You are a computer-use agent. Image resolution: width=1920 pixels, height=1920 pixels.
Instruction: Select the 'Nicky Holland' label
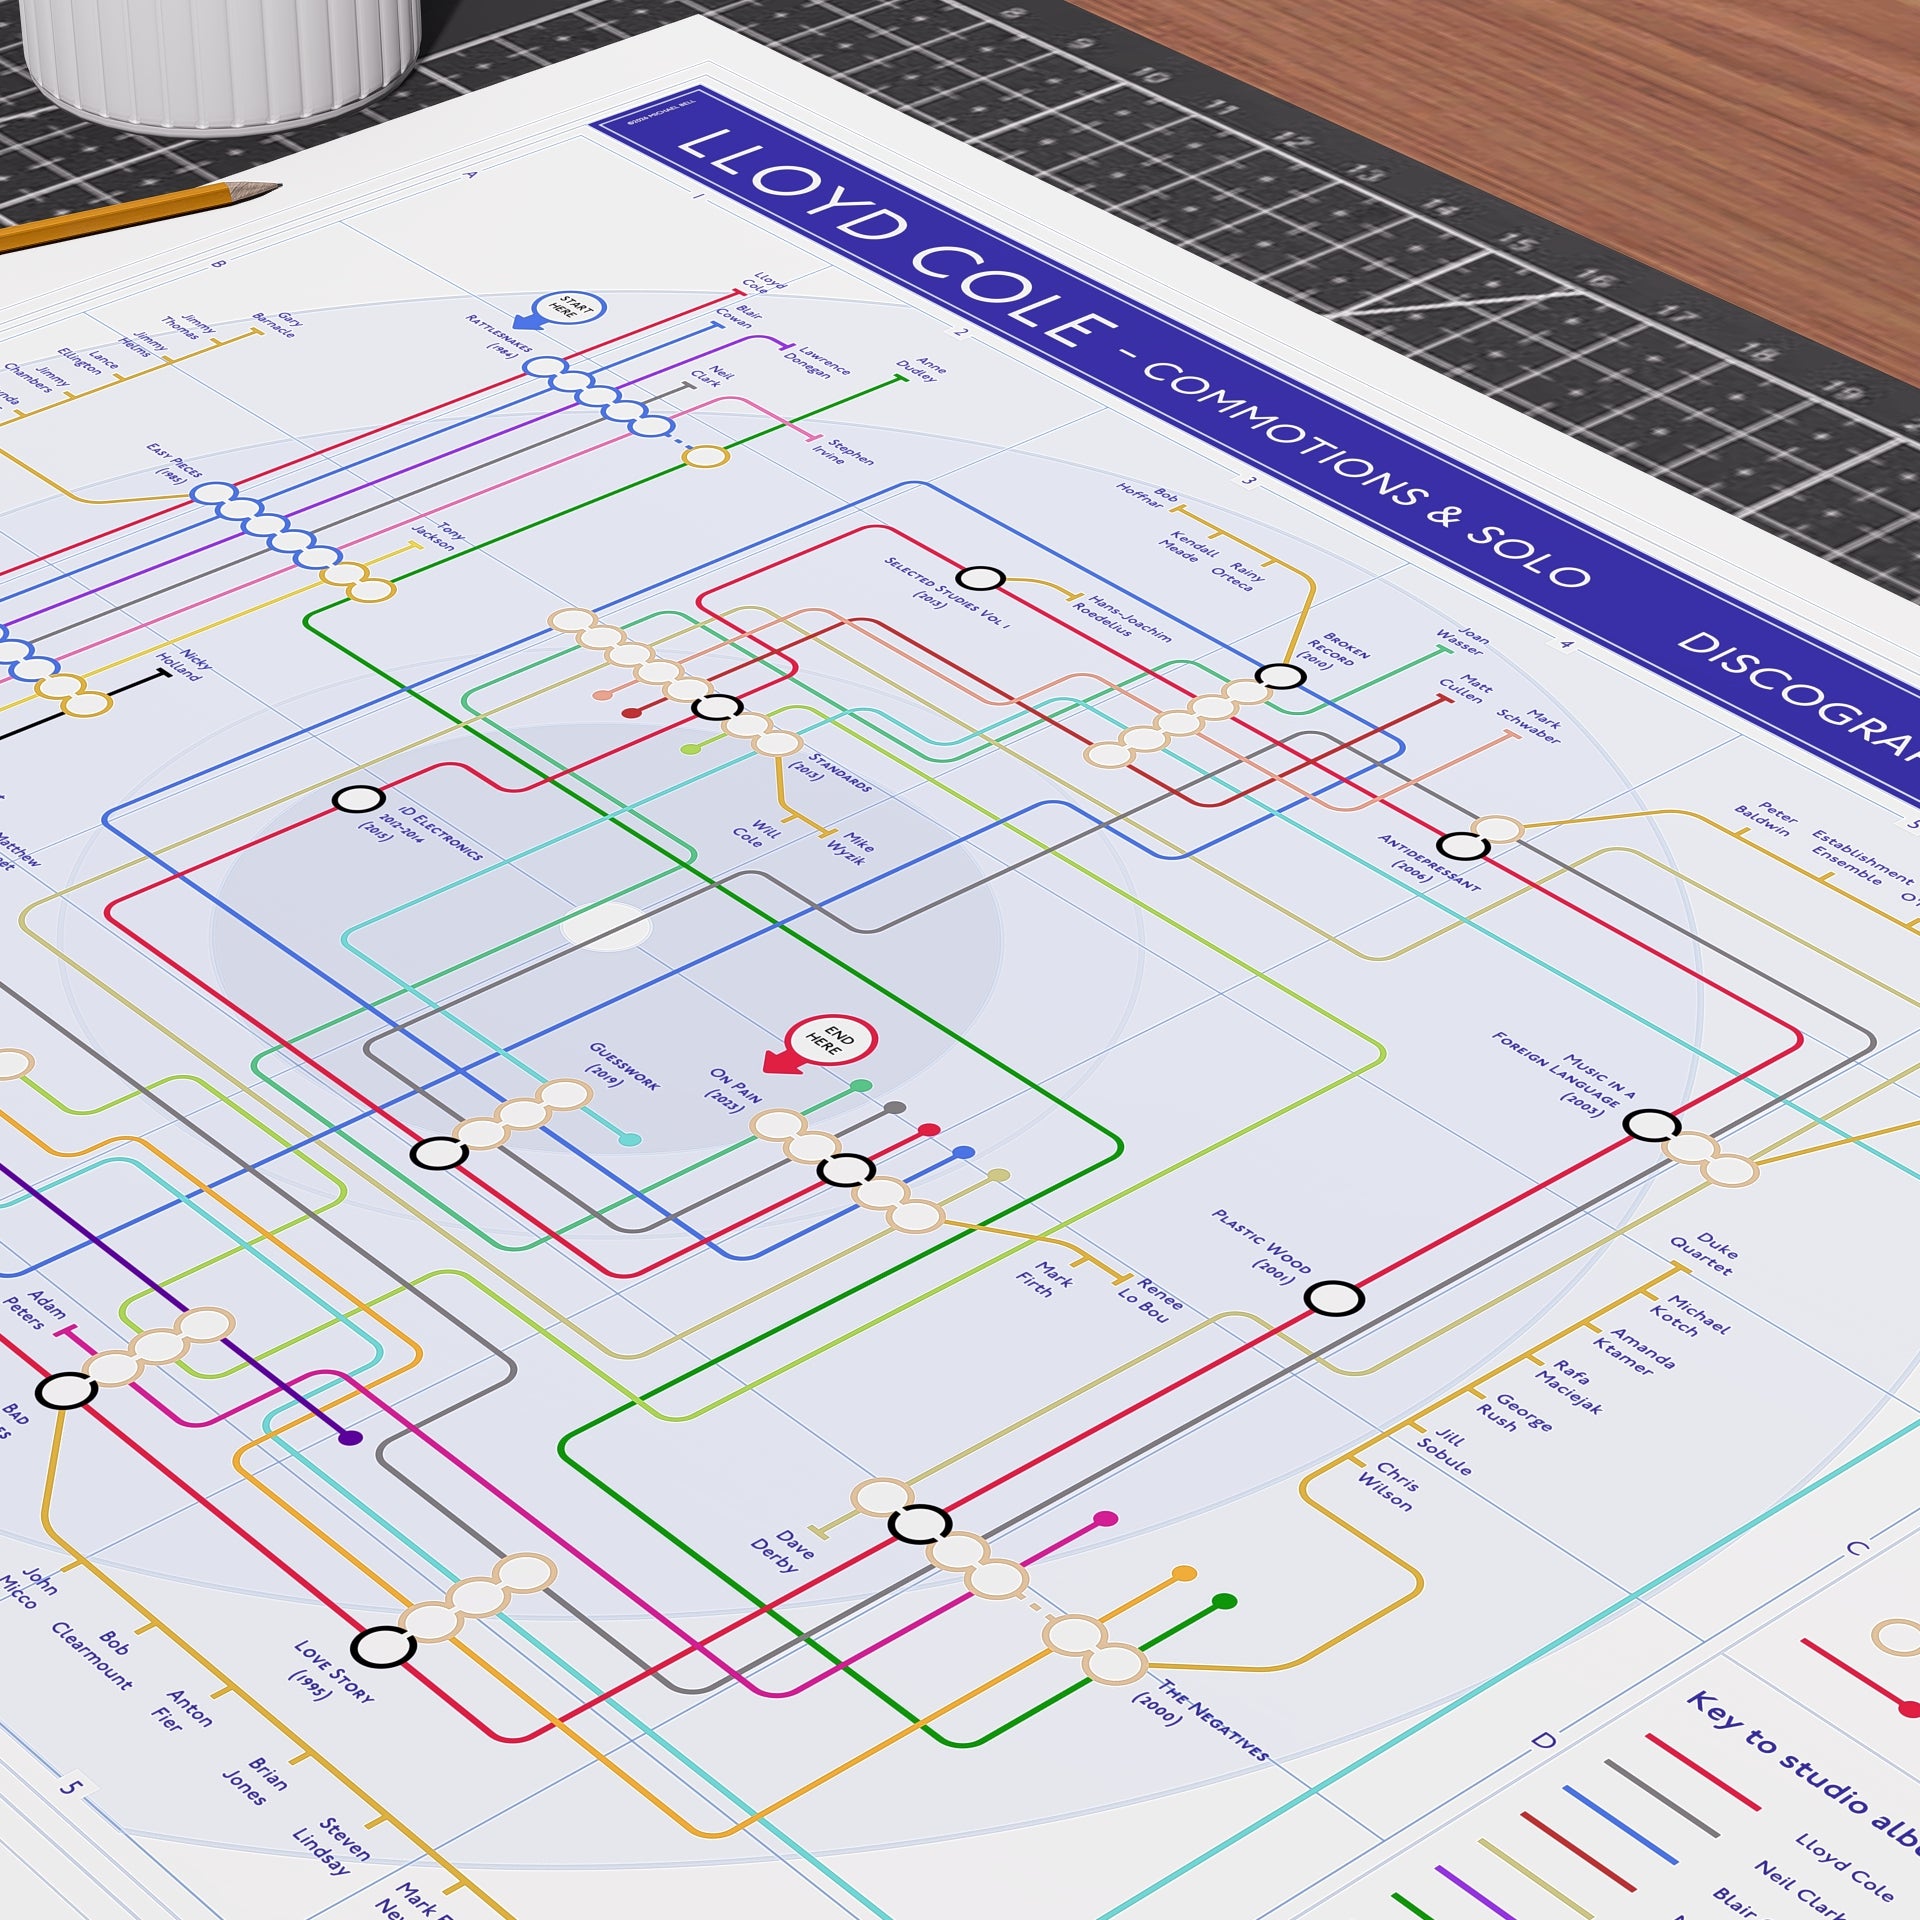[185, 666]
